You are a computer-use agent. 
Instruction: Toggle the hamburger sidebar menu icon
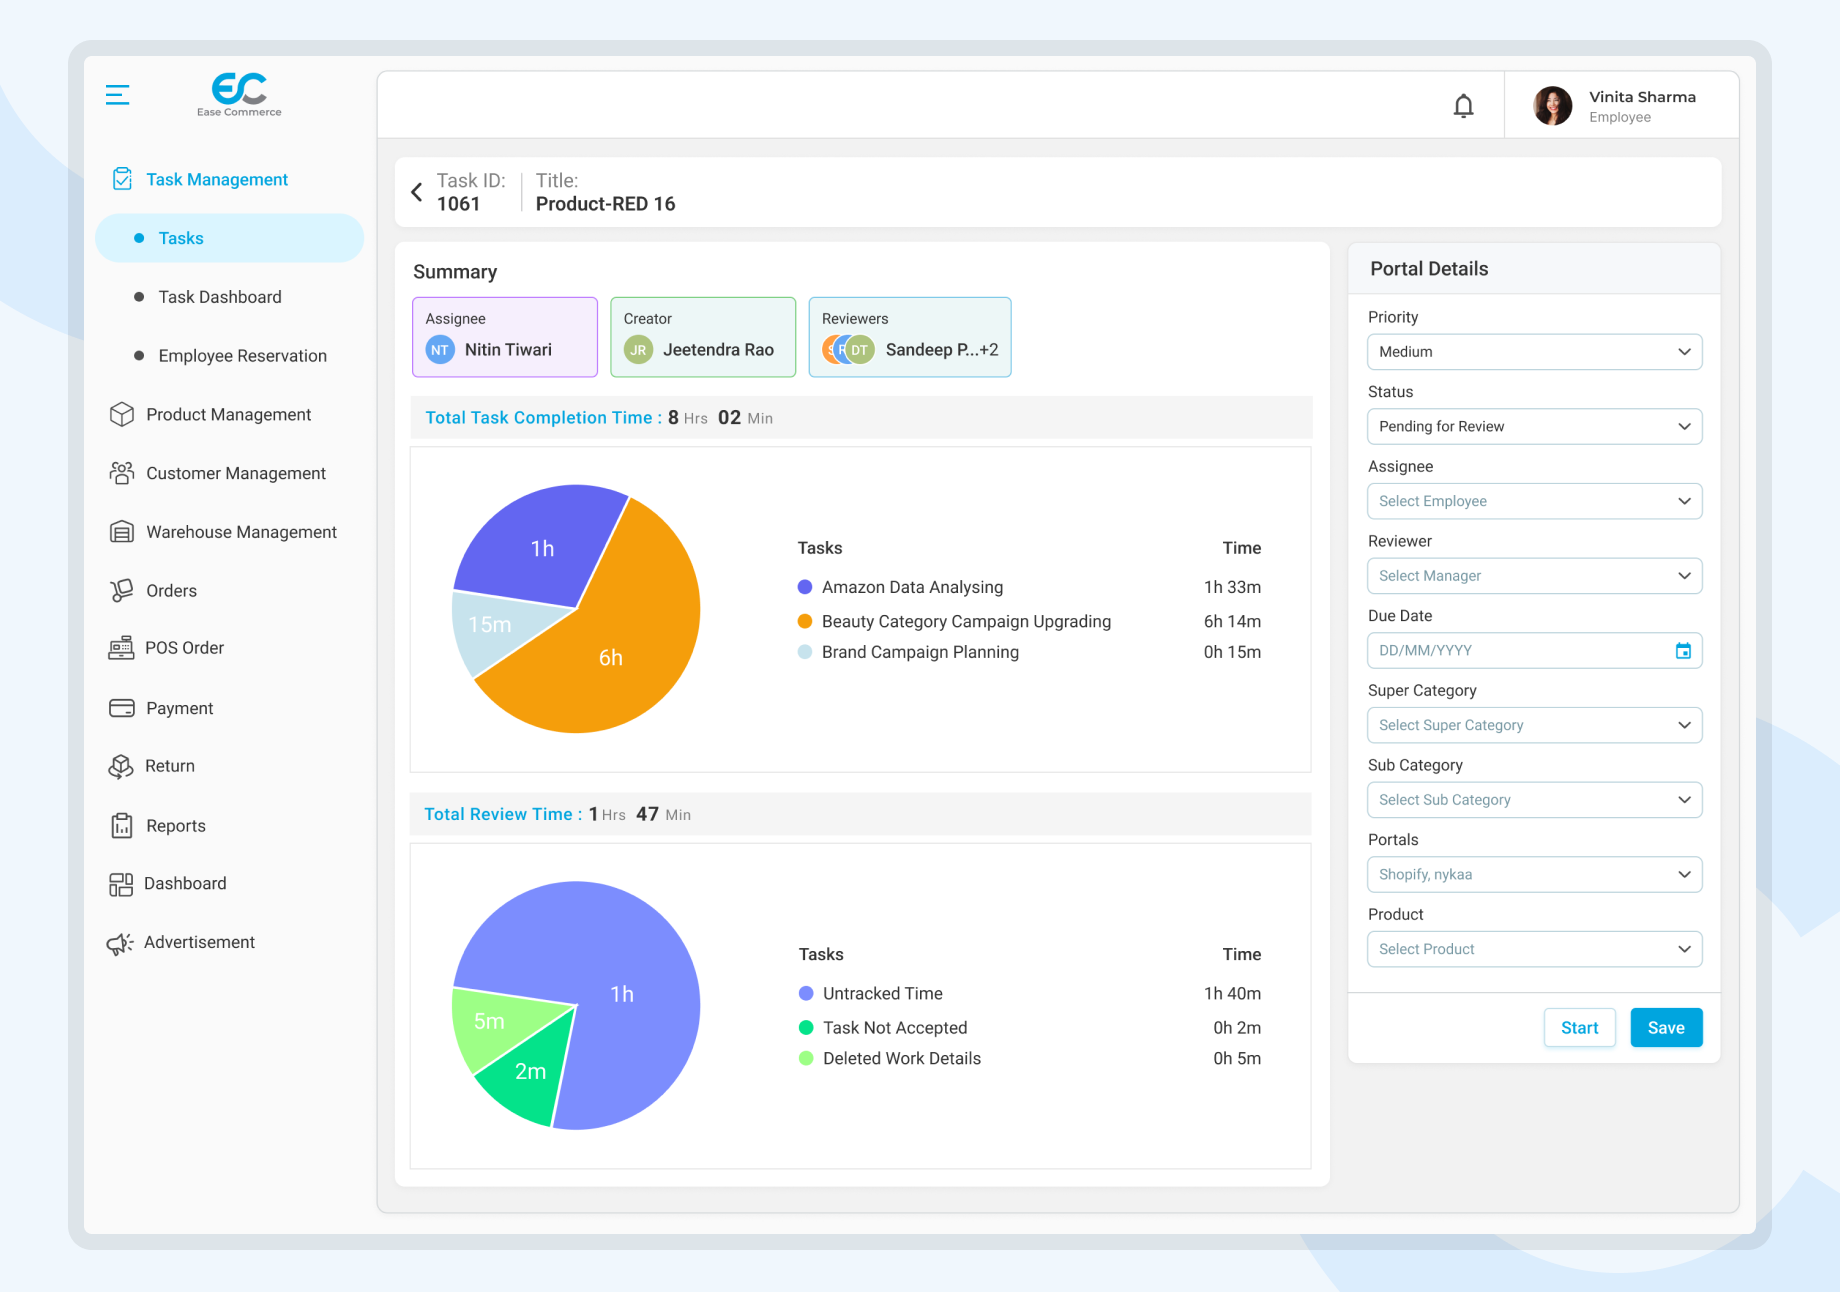click(117, 95)
